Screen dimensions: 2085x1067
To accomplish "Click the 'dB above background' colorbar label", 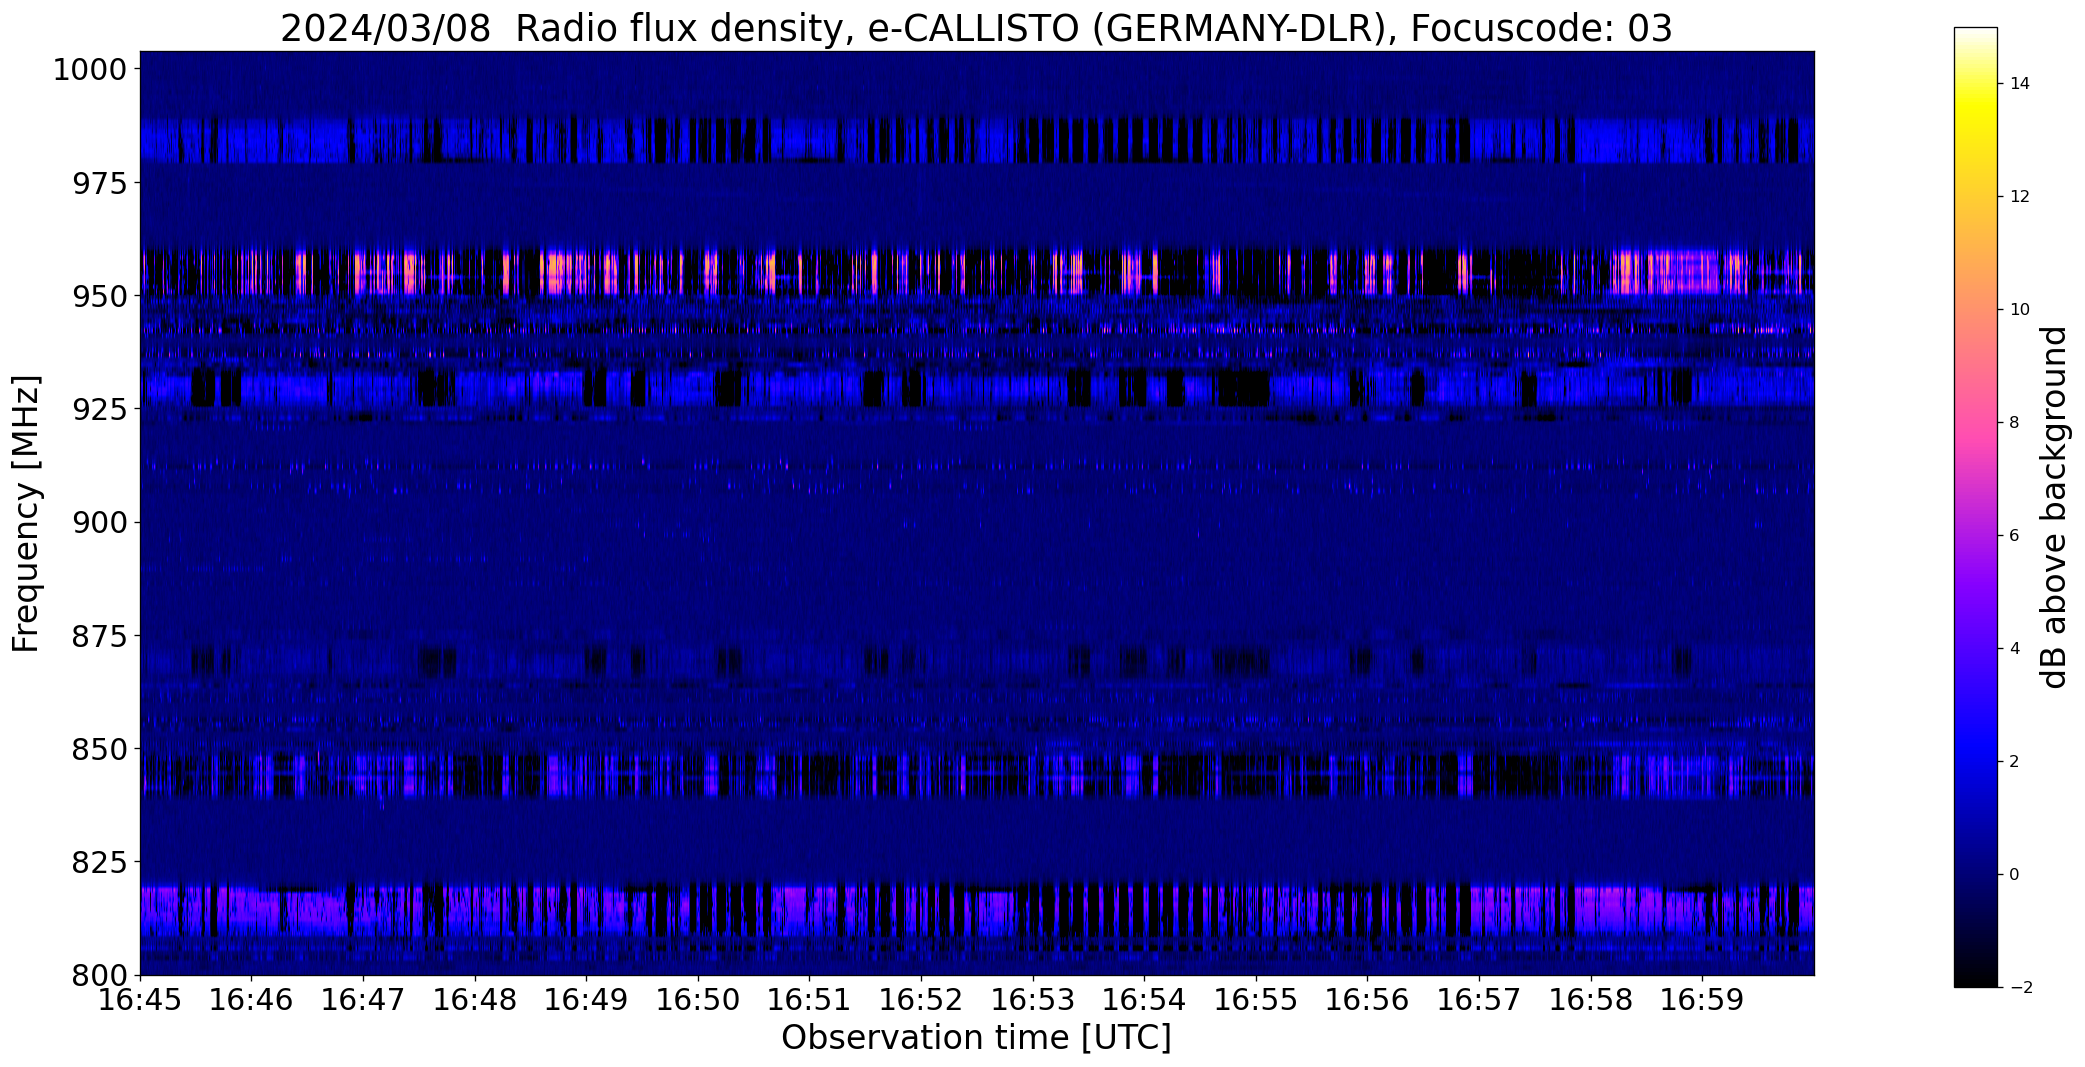I will (2055, 507).
